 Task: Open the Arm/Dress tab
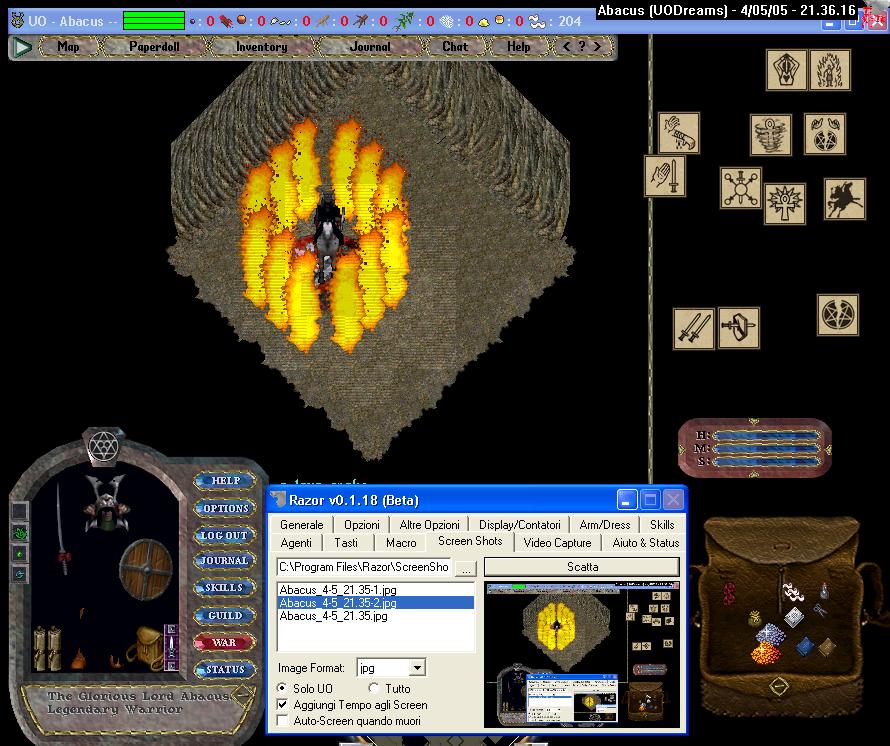pyautogui.click(x=605, y=525)
